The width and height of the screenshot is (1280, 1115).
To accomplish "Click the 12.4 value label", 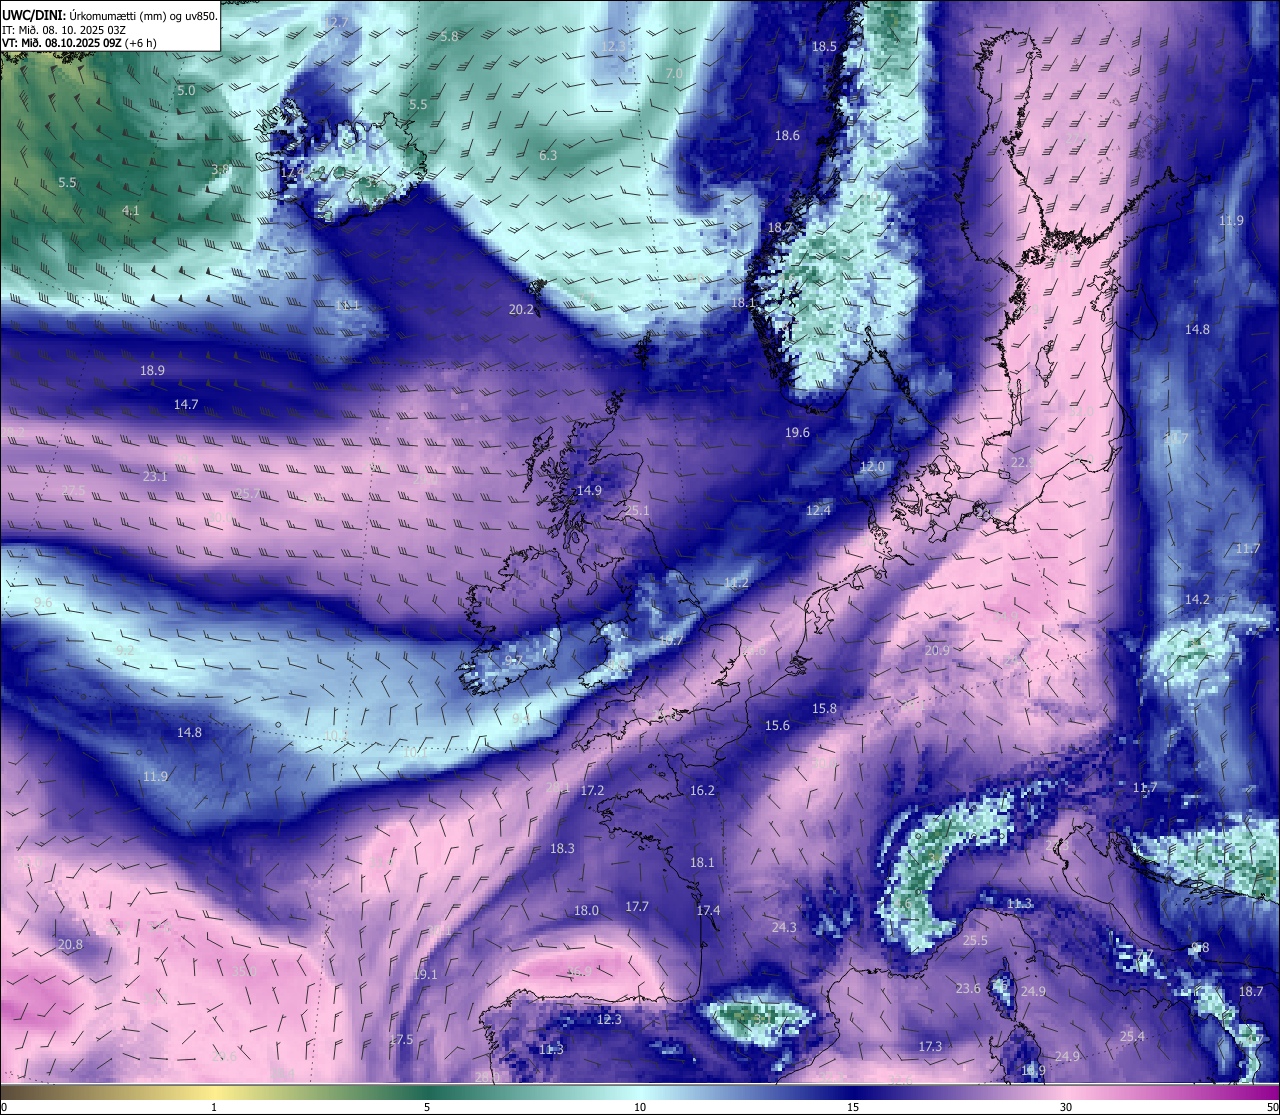I will (x=818, y=510).
